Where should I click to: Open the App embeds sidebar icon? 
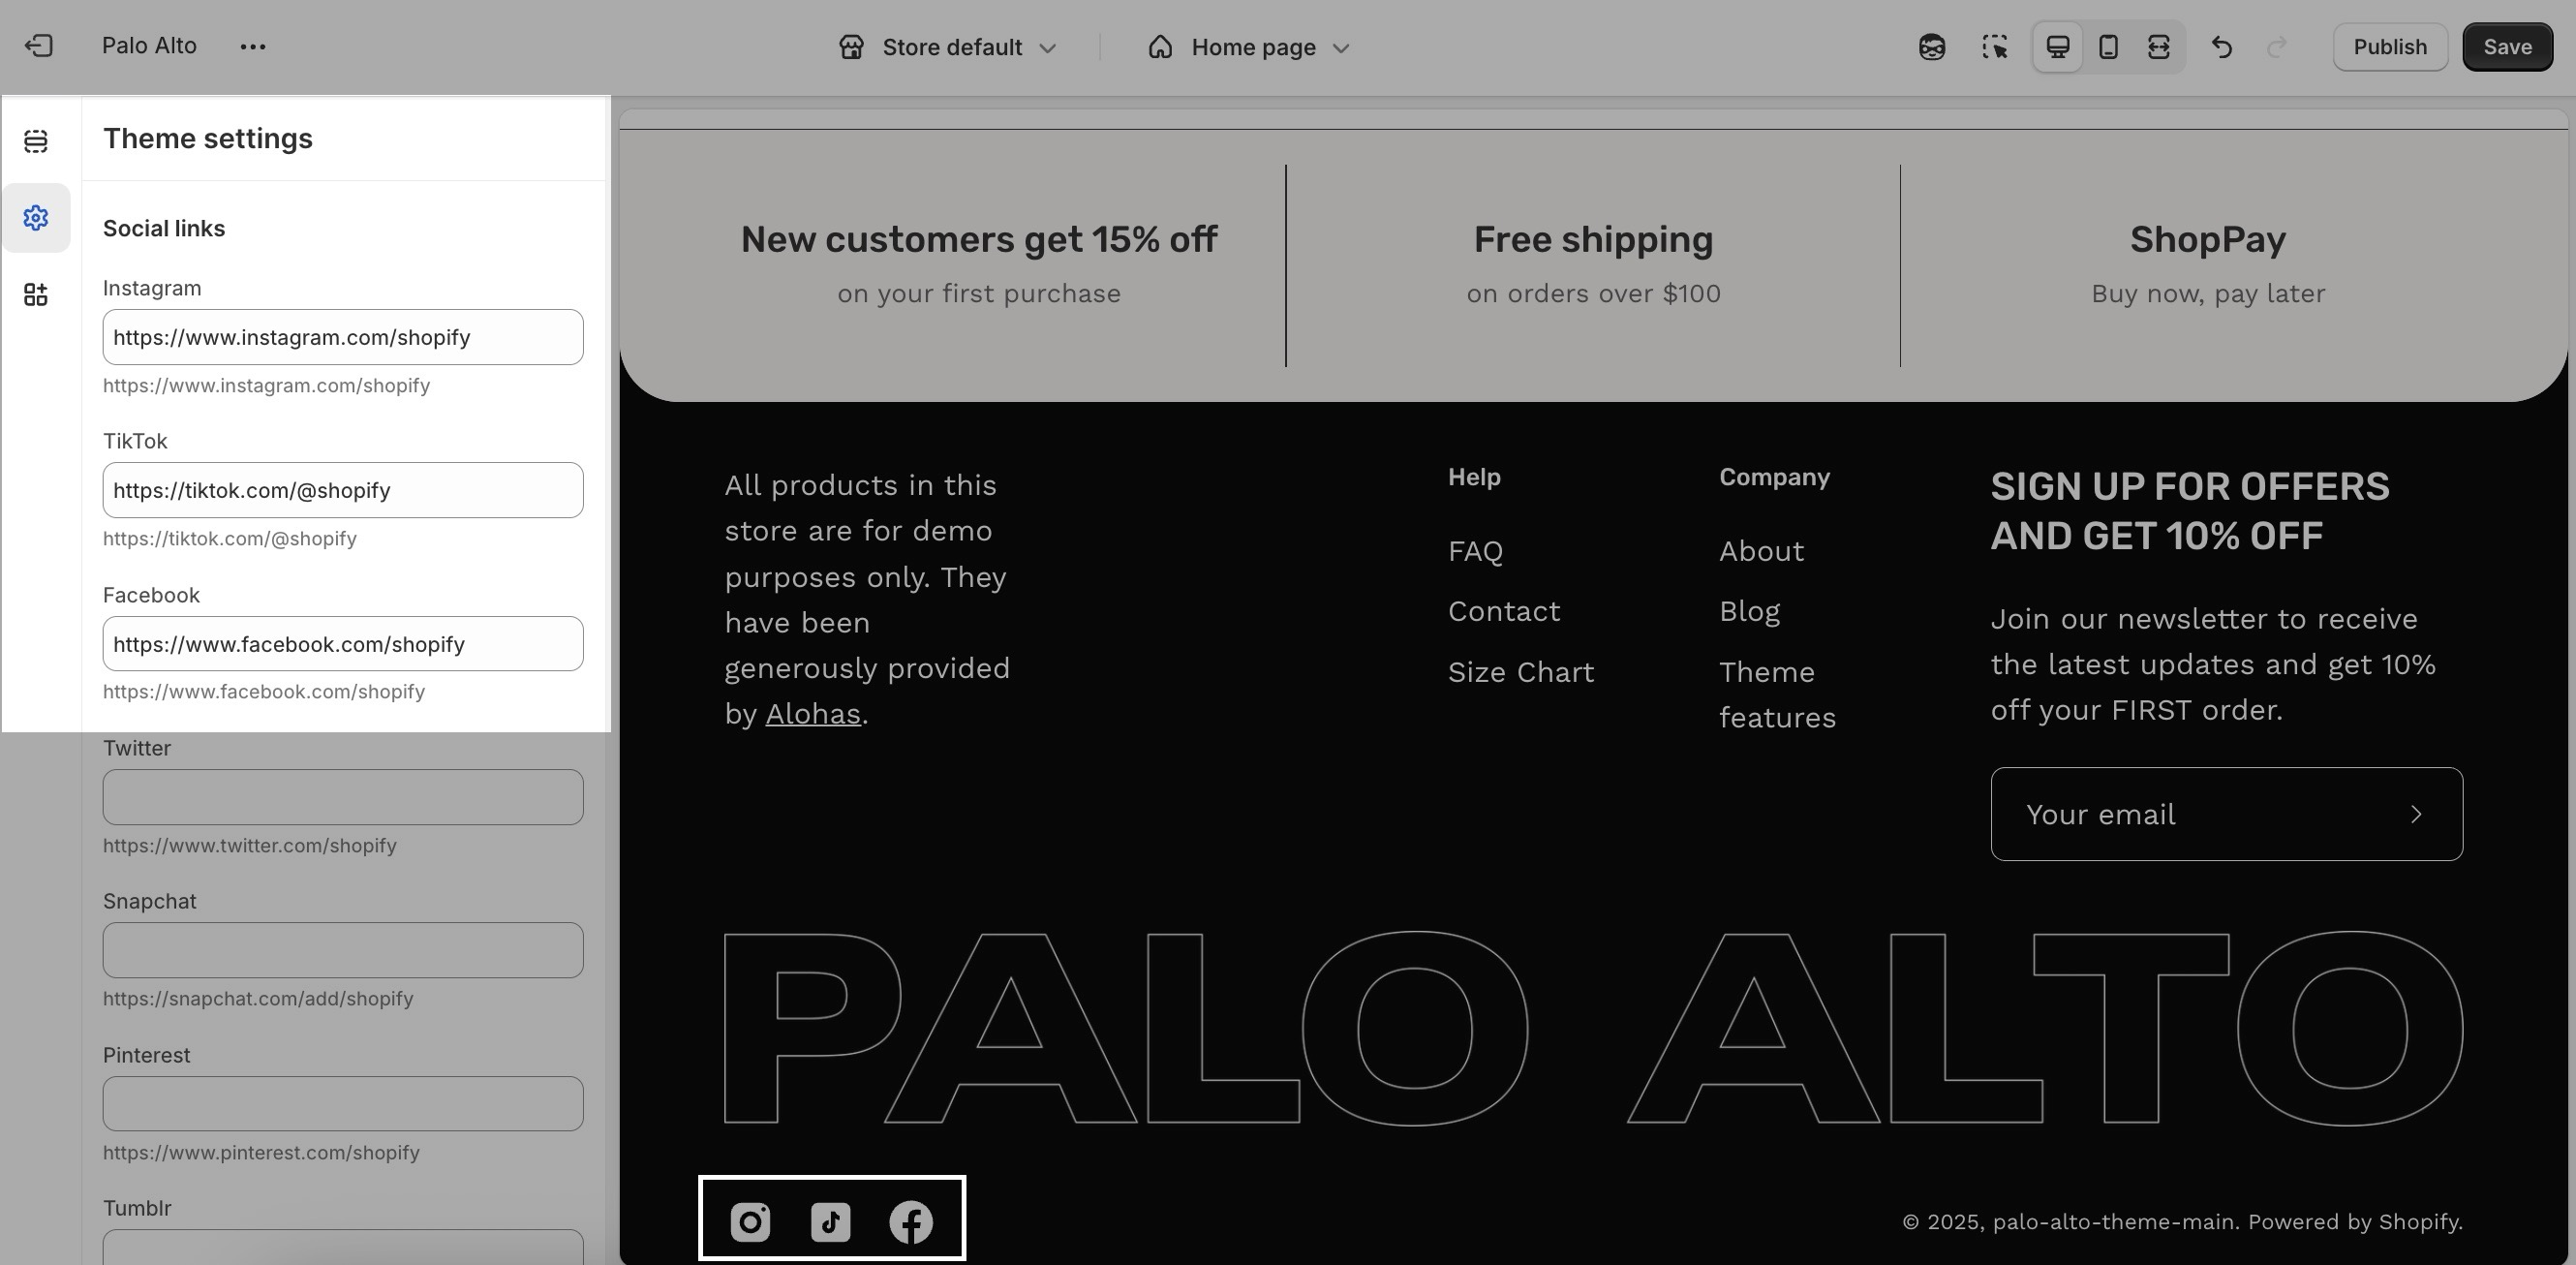coord(36,294)
